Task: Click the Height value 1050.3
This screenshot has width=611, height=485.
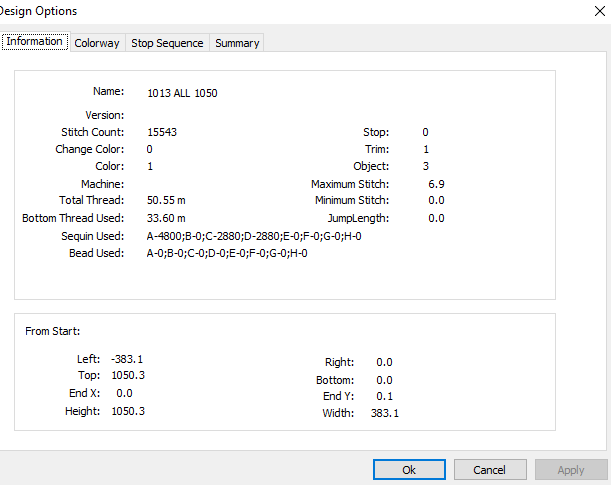Action: (x=128, y=411)
